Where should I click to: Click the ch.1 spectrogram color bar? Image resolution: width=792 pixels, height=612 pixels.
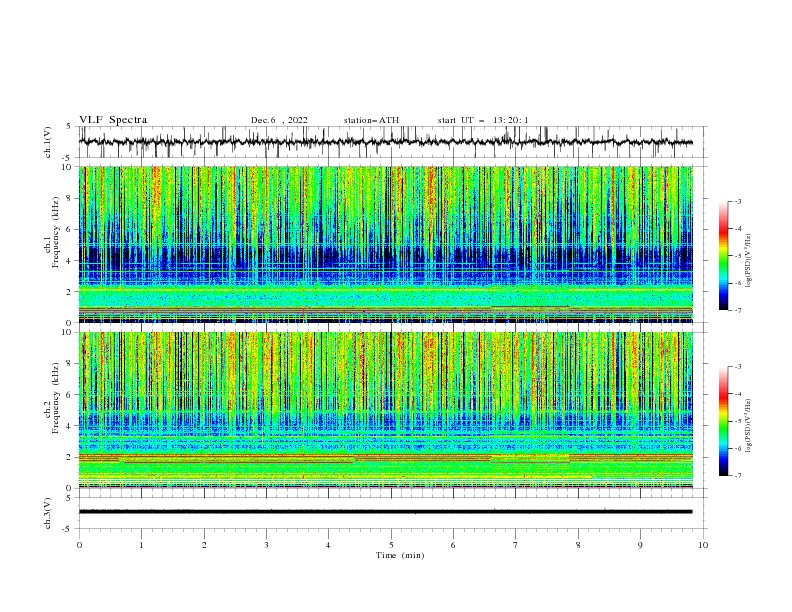(723, 256)
